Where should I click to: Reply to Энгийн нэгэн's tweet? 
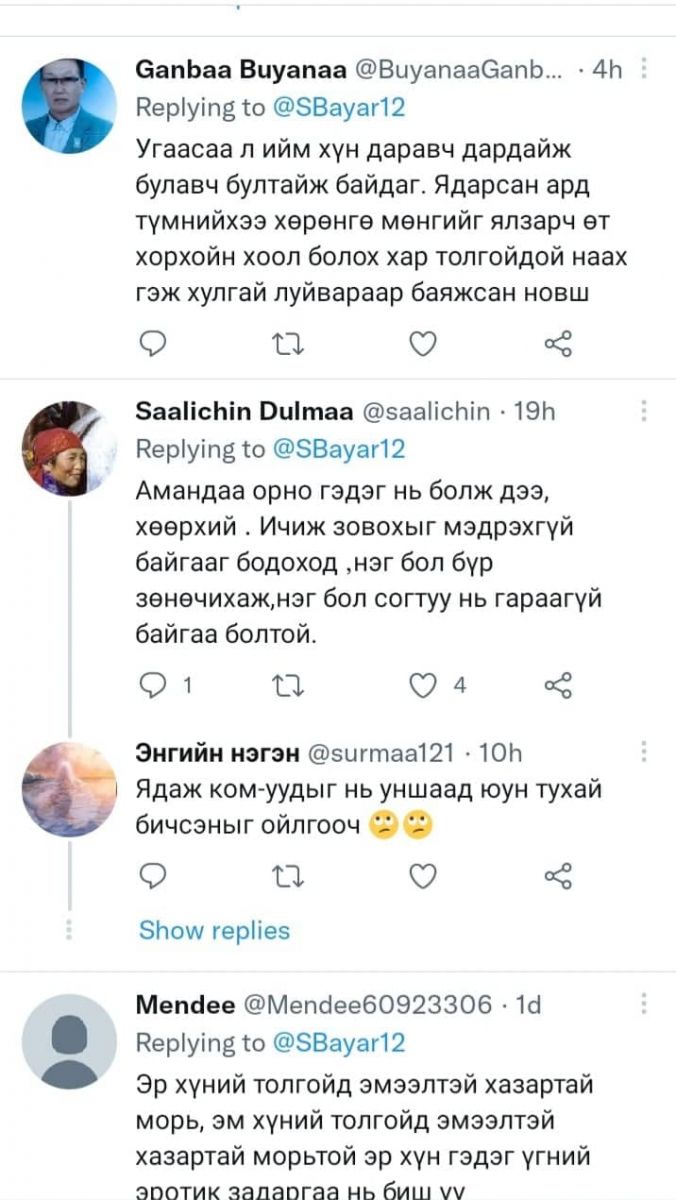pyautogui.click(x=152, y=876)
